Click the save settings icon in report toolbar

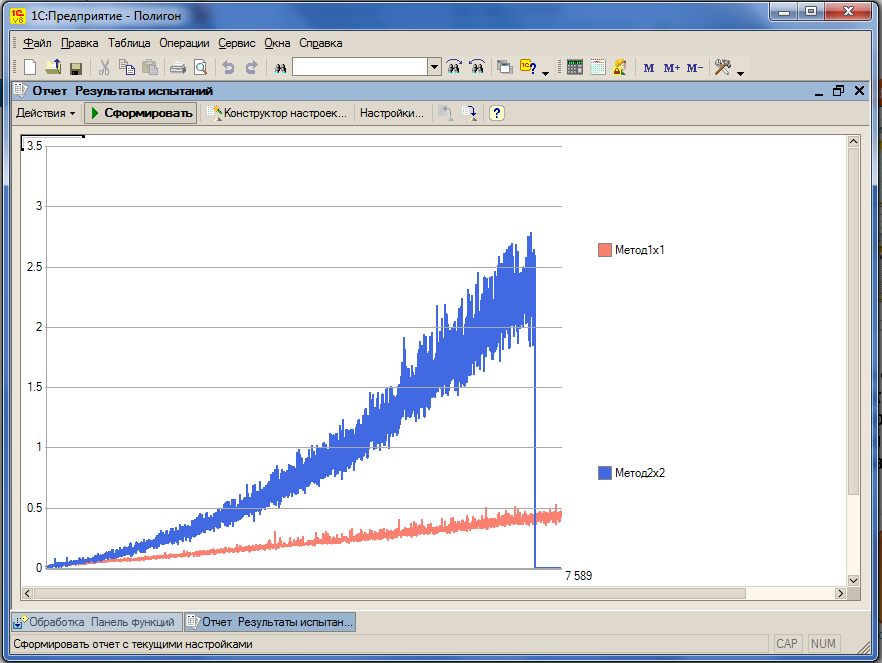tap(469, 113)
